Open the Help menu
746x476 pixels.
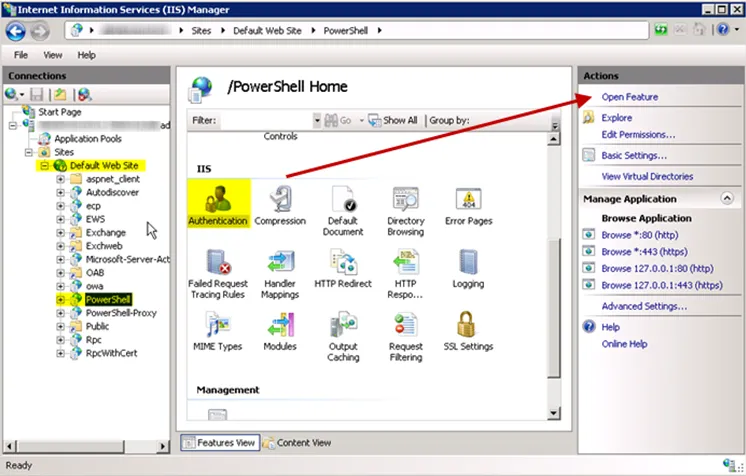[x=87, y=55]
